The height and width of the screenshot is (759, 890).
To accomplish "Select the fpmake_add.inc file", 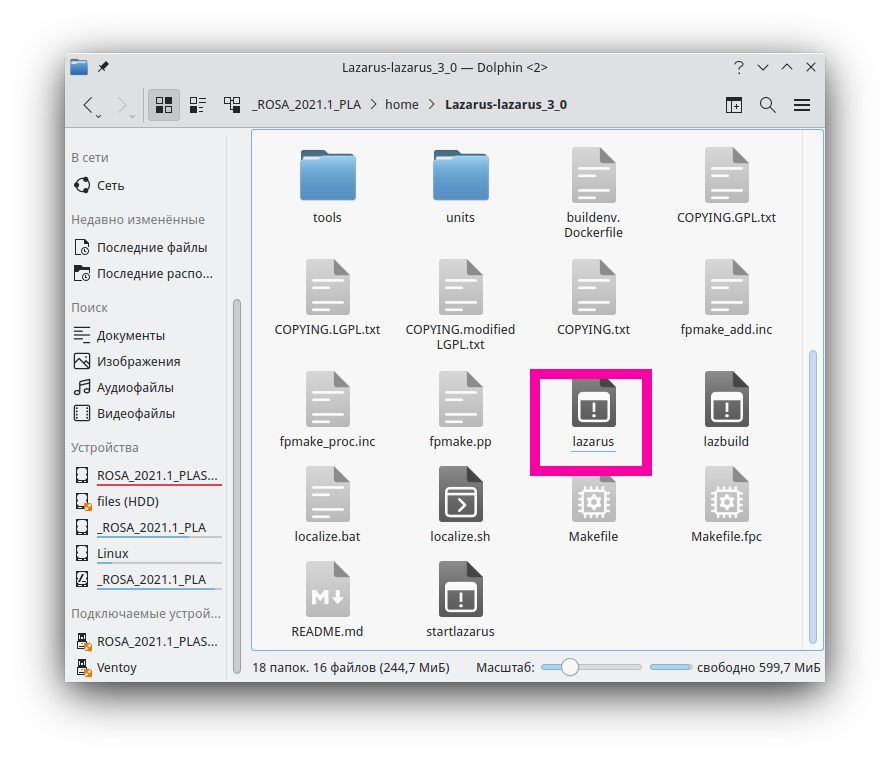I will pyautogui.click(x=726, y=298).
